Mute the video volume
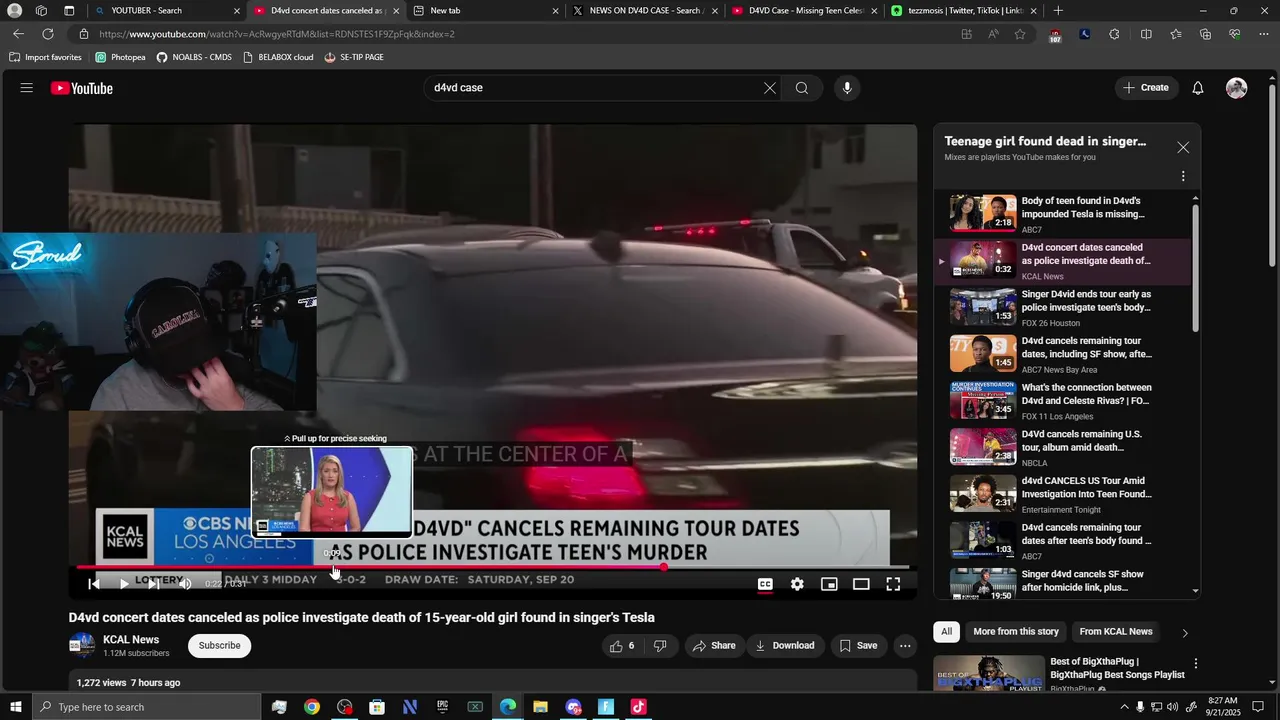The image size is (1280, 720). click(x=184, y=584)
